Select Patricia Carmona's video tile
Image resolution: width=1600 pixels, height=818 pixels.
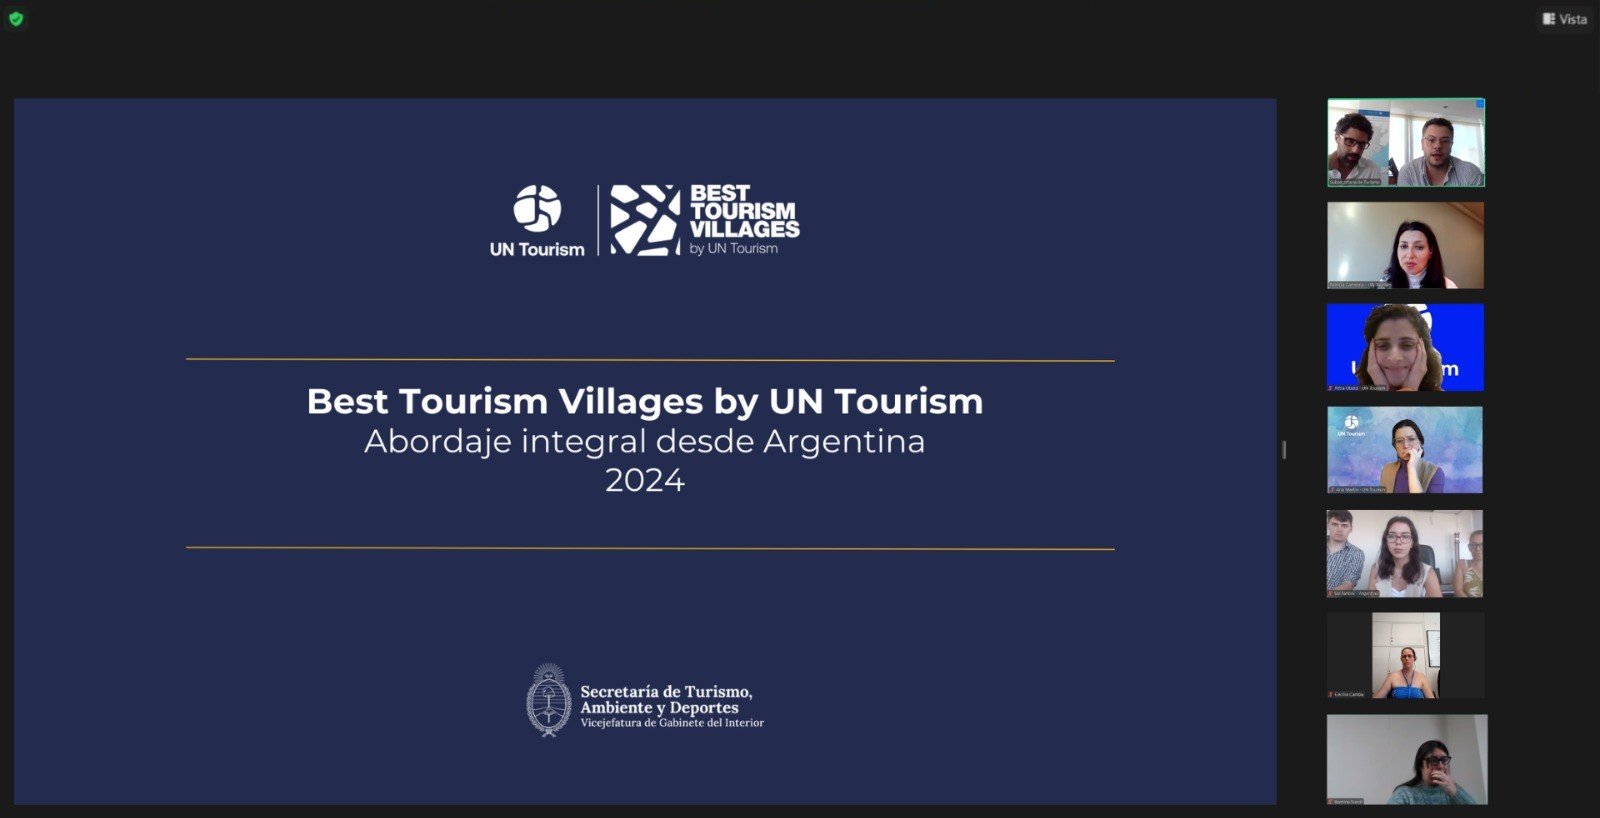[x=1405, y=244]
